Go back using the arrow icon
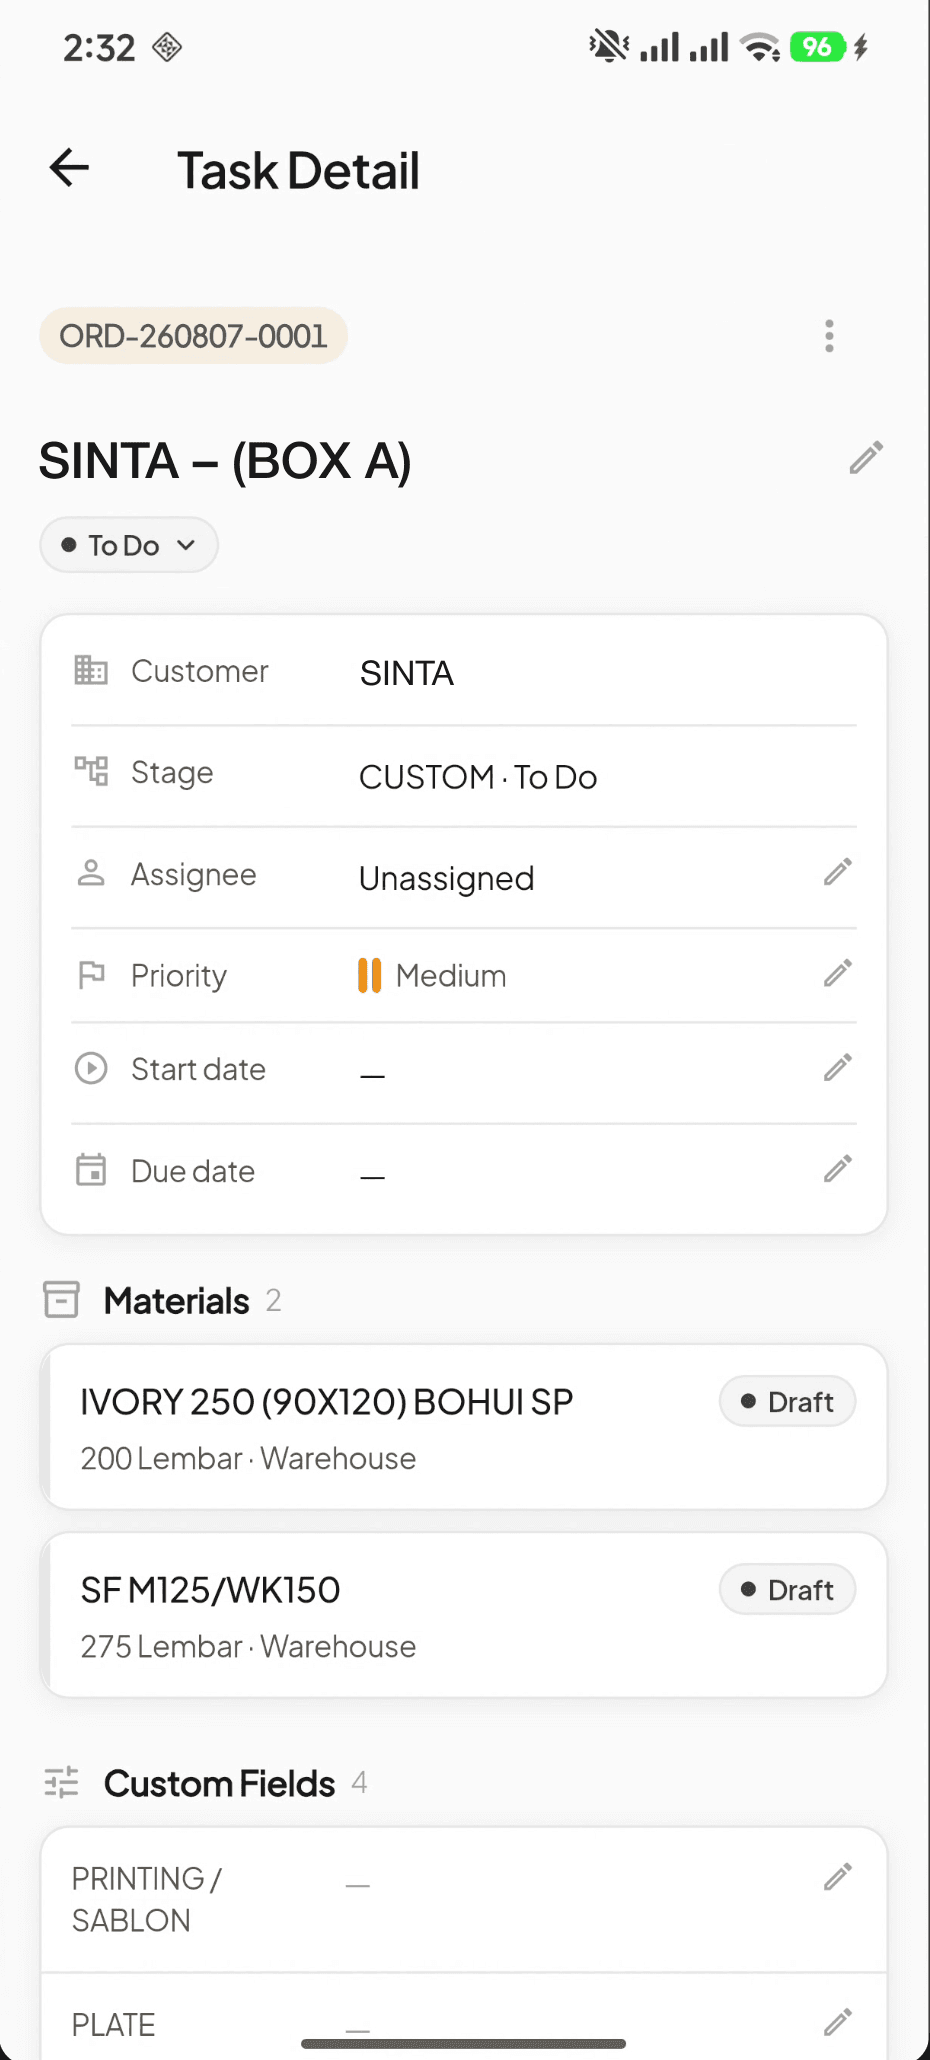Viewport: 930px width, 2060px height. point(69,168)
